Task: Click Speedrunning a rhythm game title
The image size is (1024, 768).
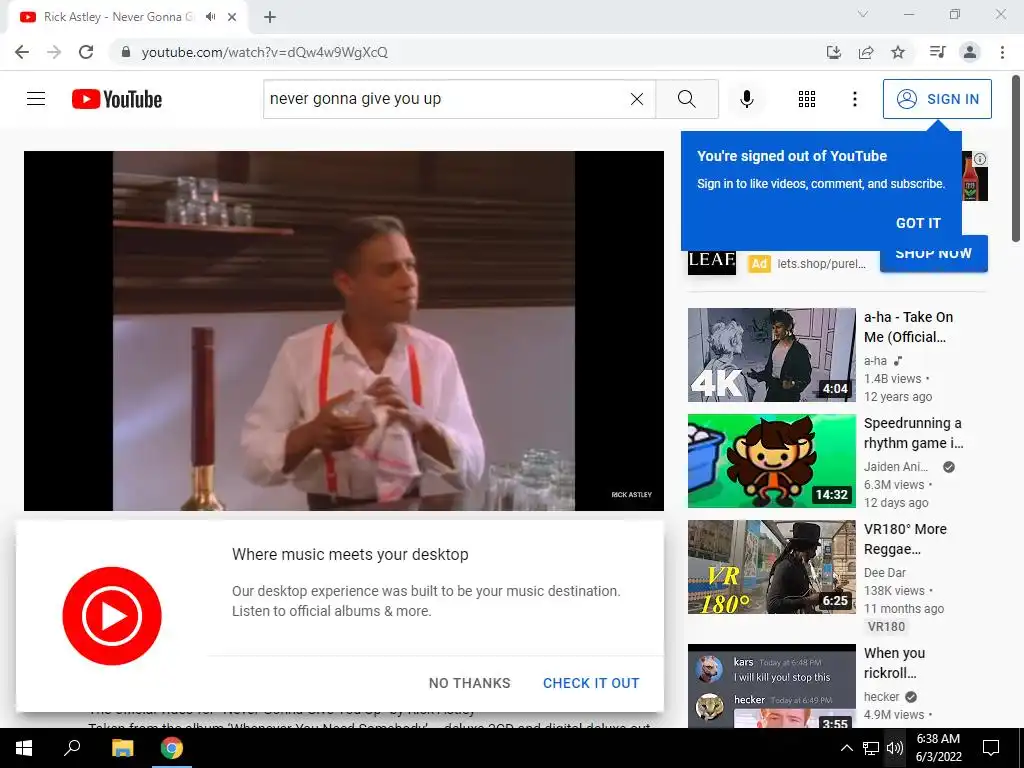Action: [x=914, y=433]
